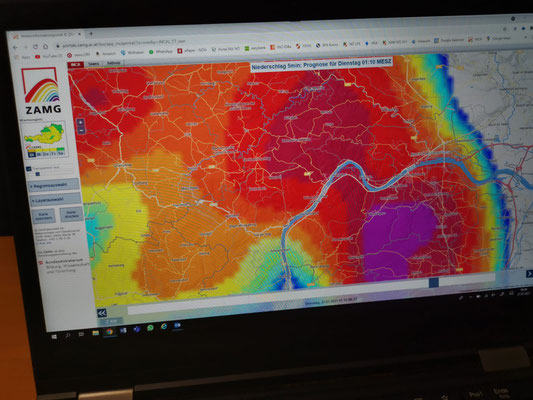This screenshot has height=400, width=533.
Task: Toggle the Transparenz checkbox
Action: (29, 169)
